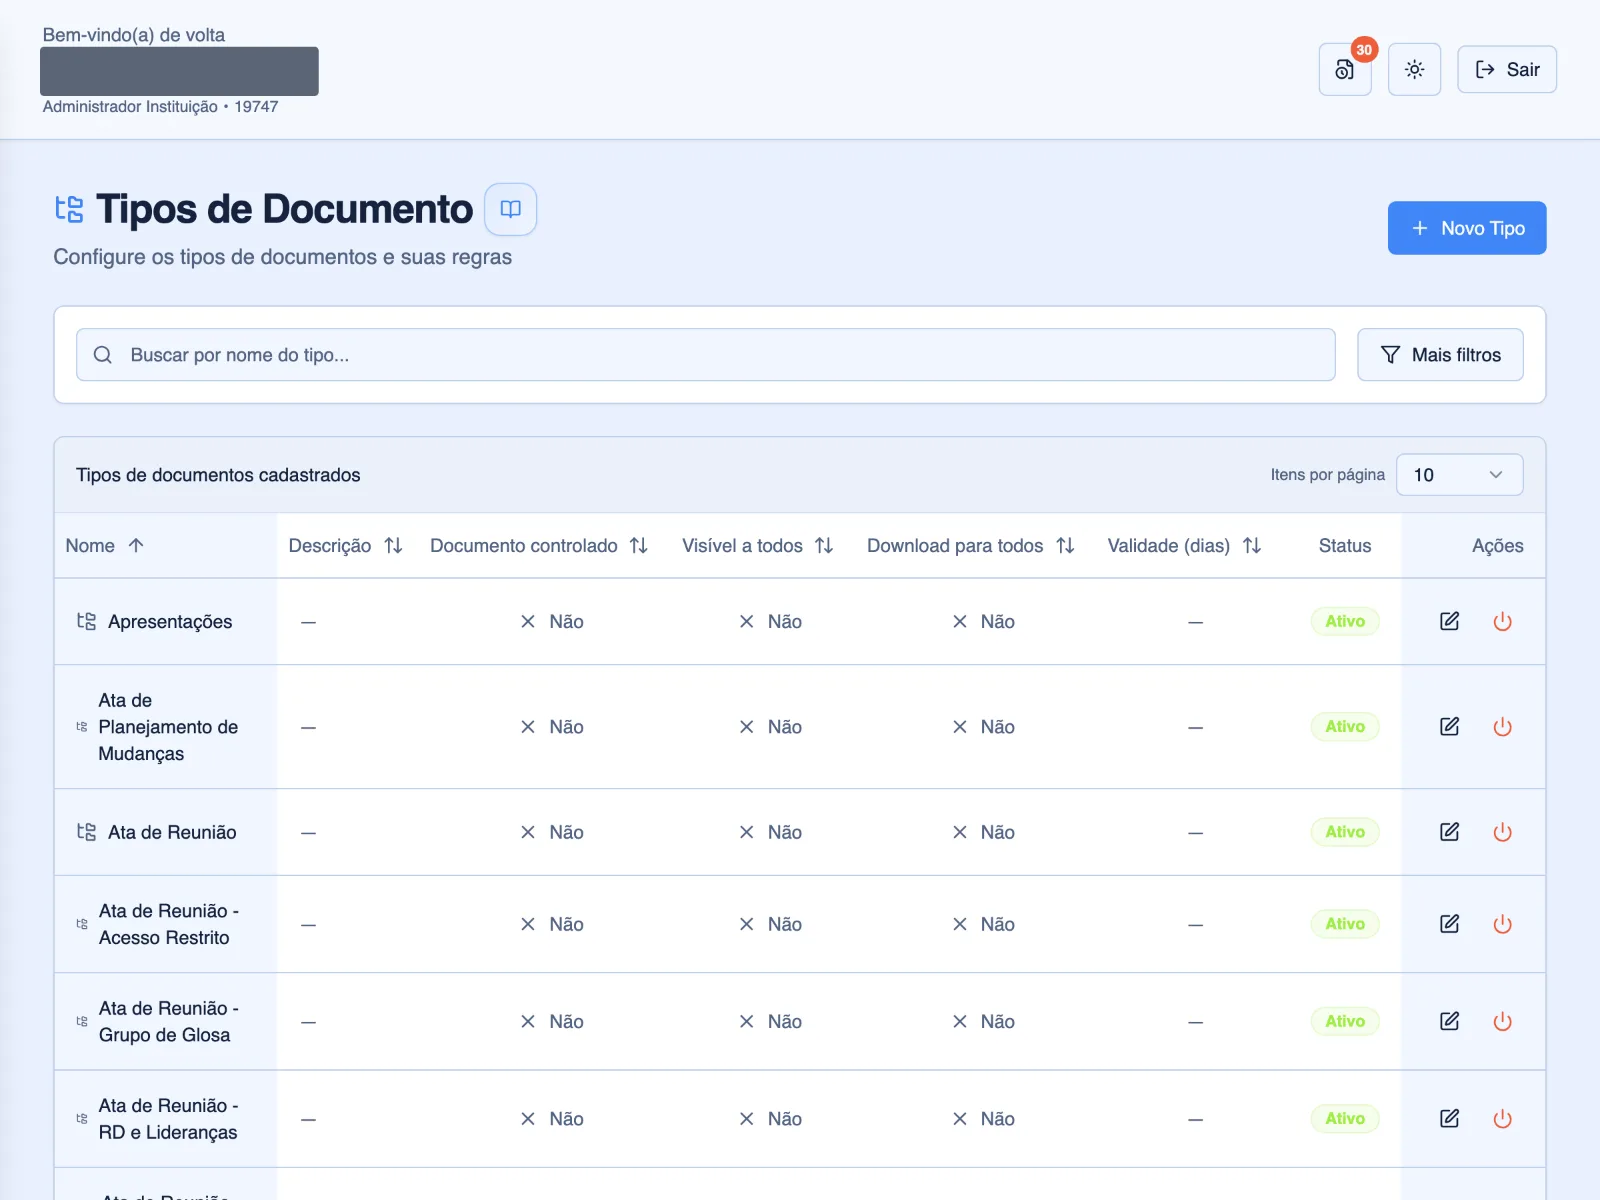The height and width of the screenshot is (1200, 1600).
Task: Focus the Buscar por nome do tipo field
Action: tap(706, 355)
